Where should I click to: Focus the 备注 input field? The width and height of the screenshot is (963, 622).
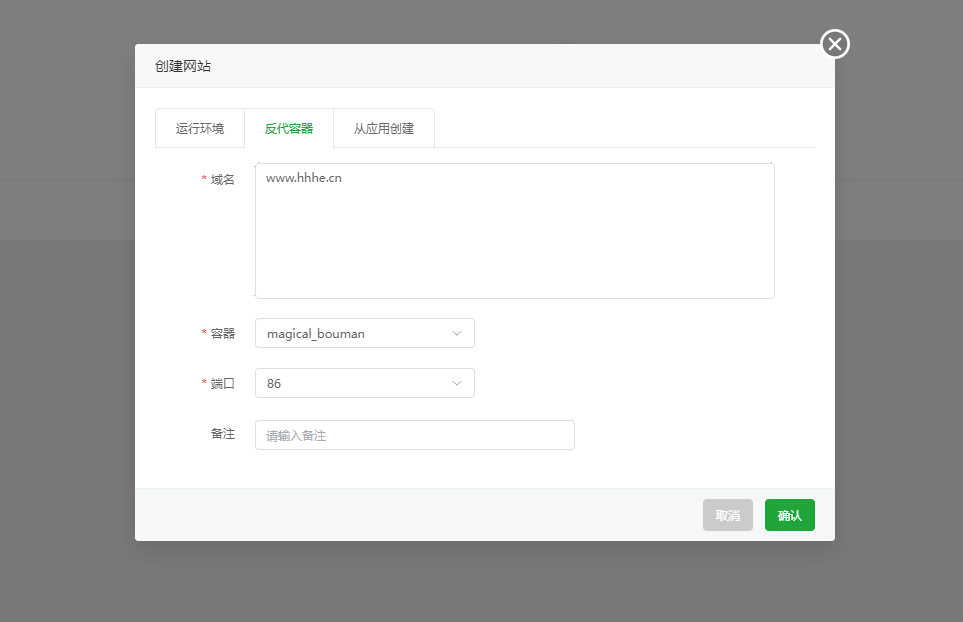415,435
